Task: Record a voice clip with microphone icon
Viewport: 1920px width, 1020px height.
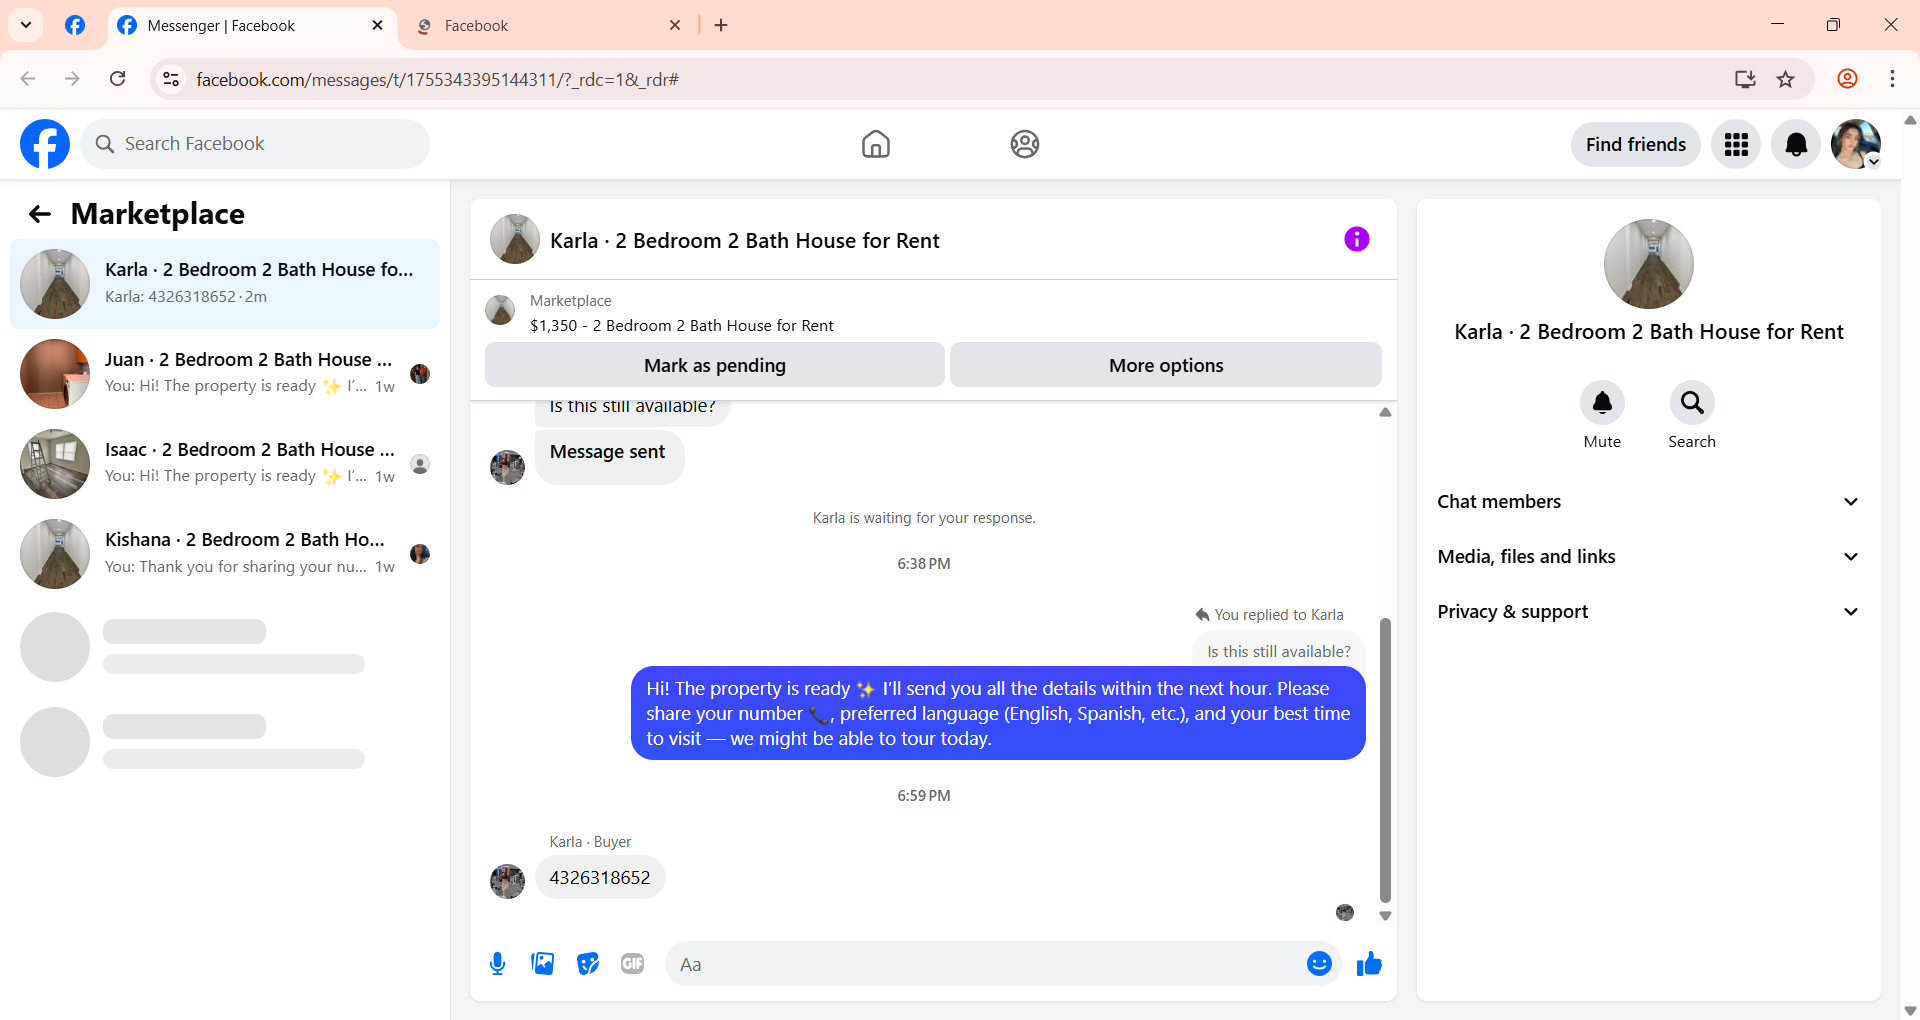Action: point(497,964)
